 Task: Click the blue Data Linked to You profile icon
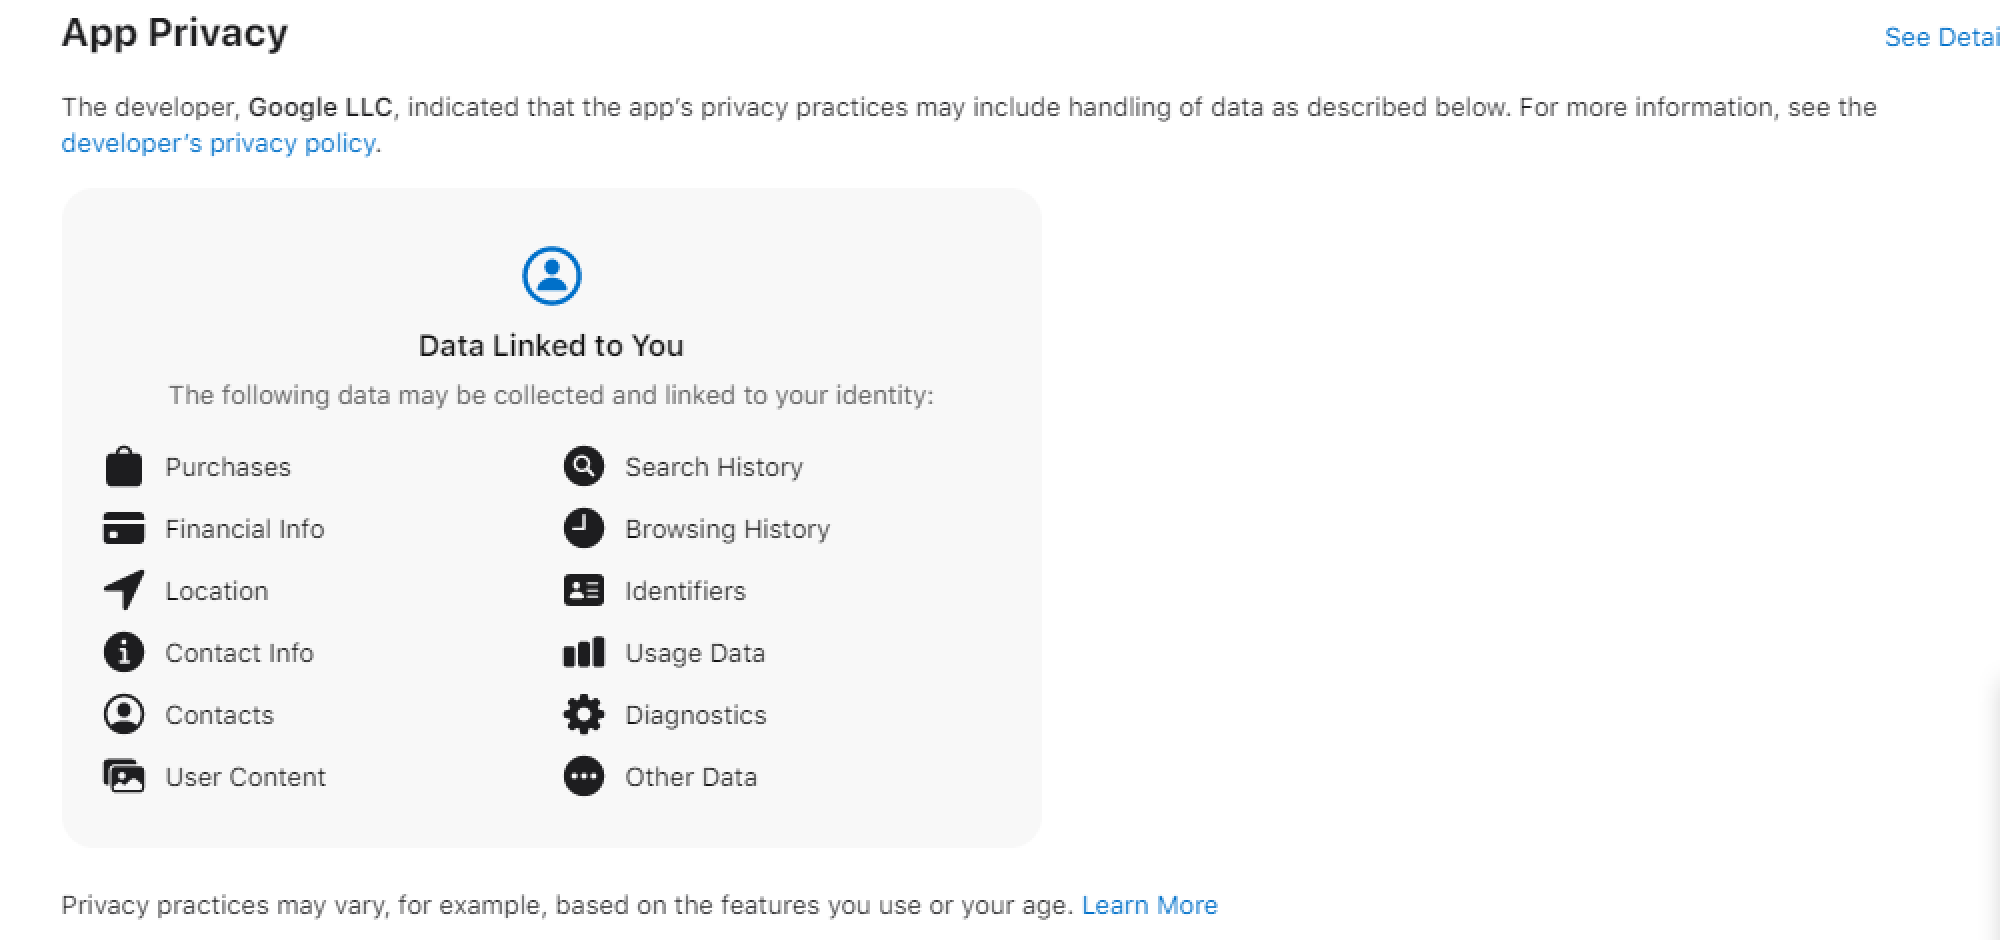pos(552,276)
